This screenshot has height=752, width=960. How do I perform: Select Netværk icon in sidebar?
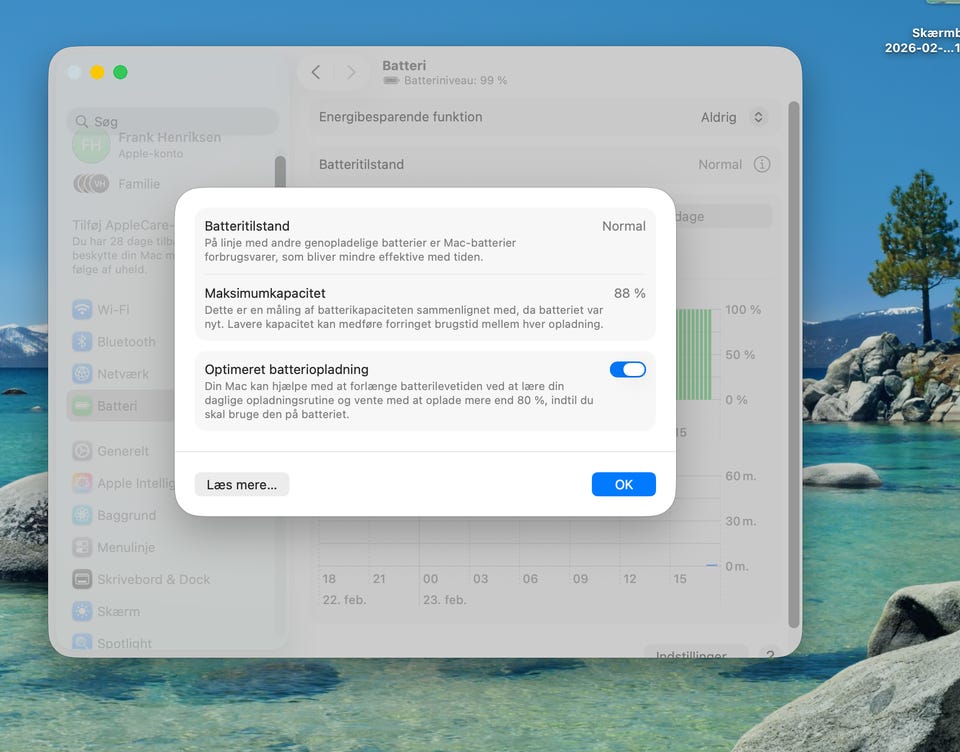82,374
